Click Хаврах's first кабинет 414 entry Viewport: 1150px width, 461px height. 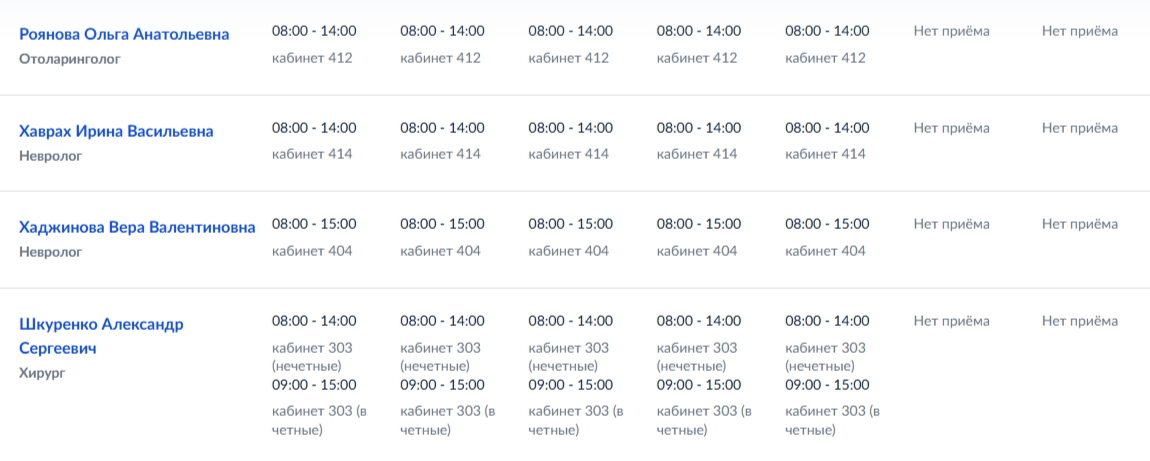pyautogui.click(x=312, y=154)
